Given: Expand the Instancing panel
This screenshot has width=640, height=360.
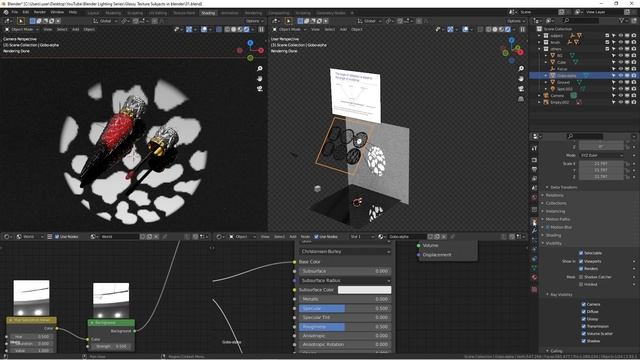Looking at the screenshot, I should (555, 211).
